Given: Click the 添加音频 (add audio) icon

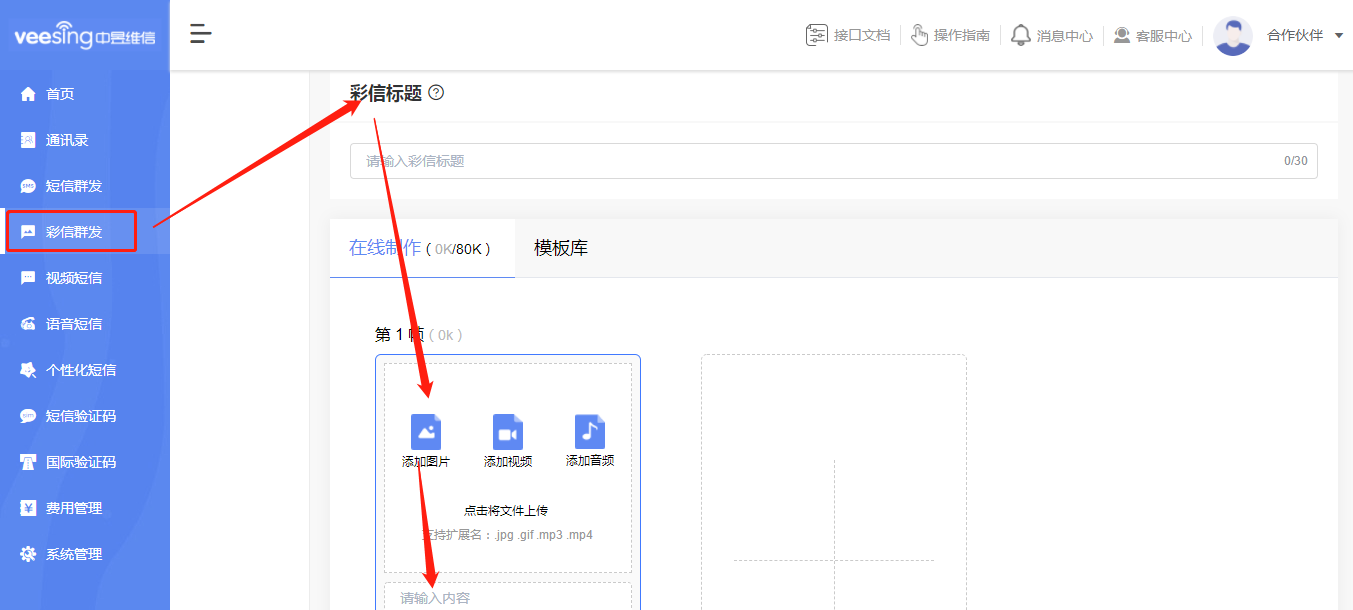Looking at the screenshot, I should pyautogui.click(x=589, y=430).
